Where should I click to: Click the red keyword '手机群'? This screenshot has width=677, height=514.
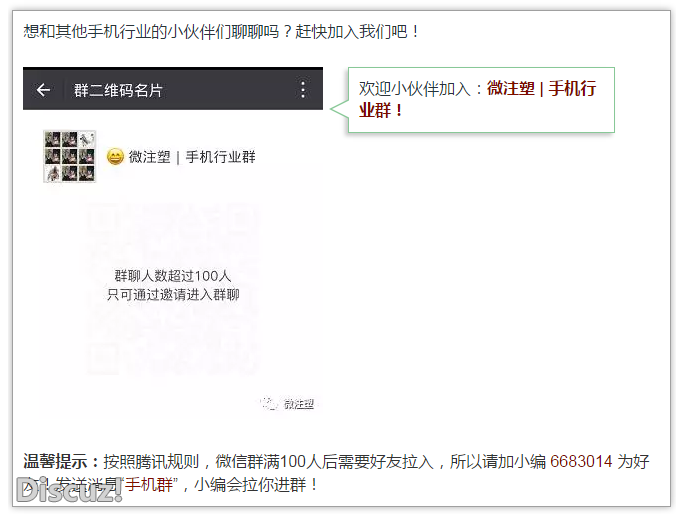(149, 485)
